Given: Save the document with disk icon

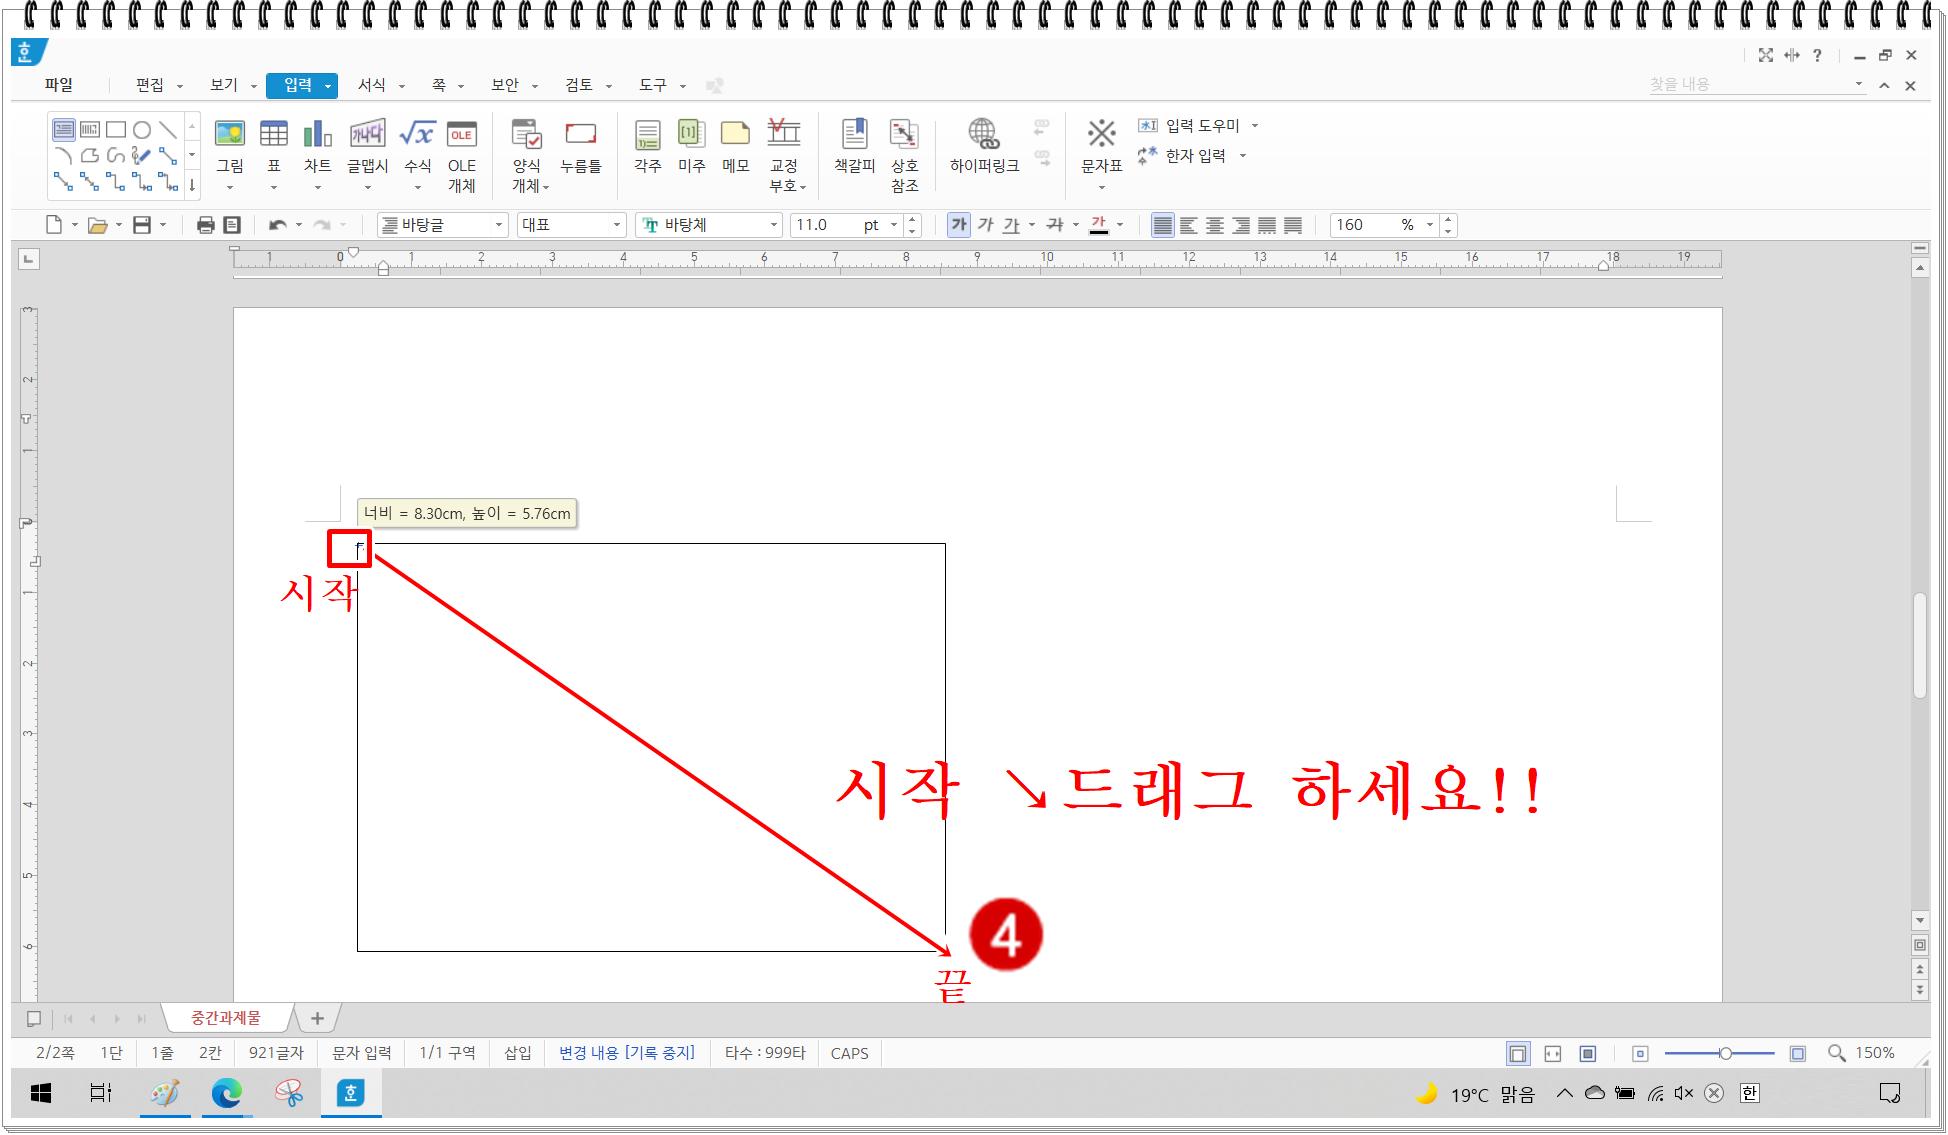Looking at the screenshot, I should [142, 225].
